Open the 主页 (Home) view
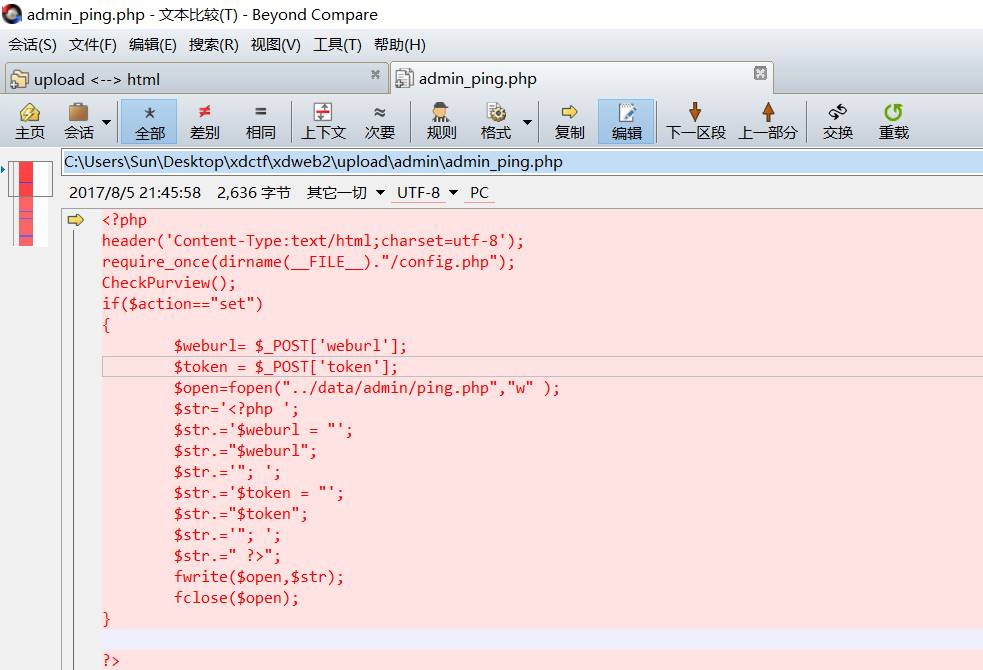The width and height of the screenshot is (983, 670). 29,120
